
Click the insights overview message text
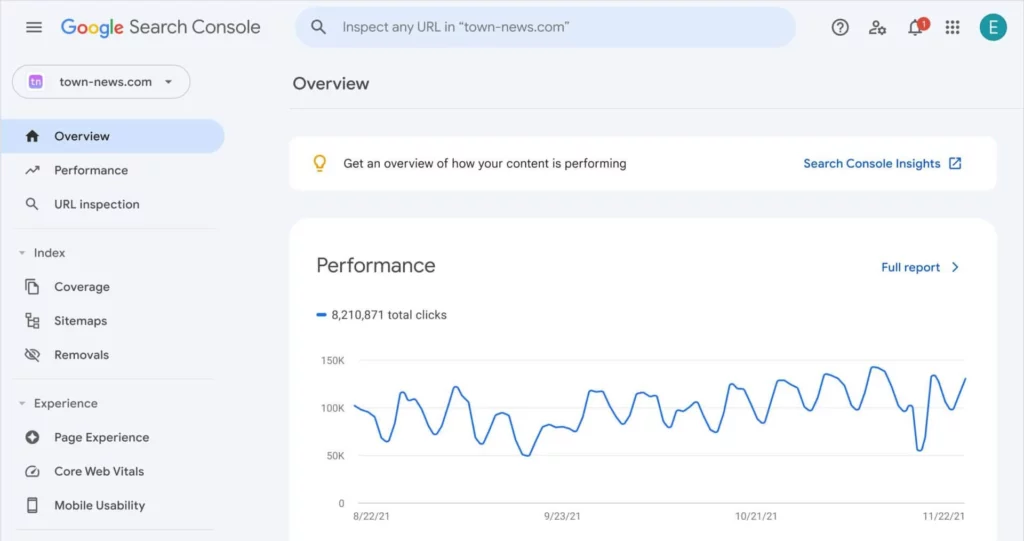(485, 163)
